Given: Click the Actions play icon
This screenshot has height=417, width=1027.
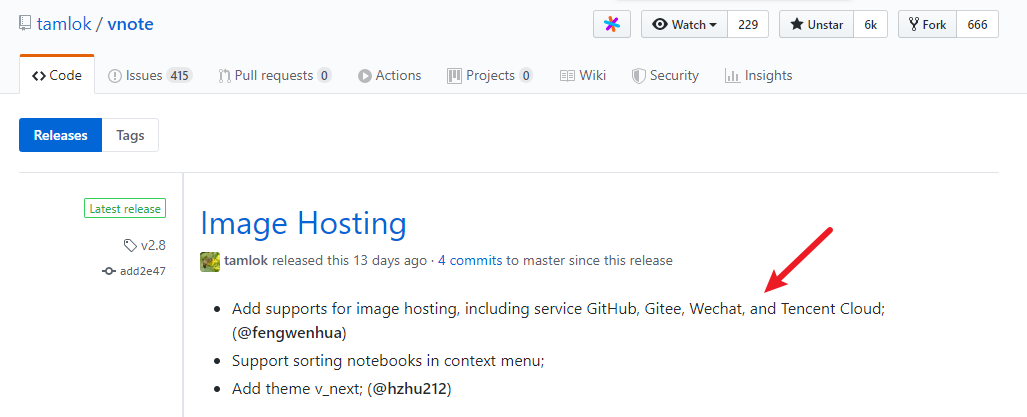Looking at the screenshot, I should click(x=365, y=76).
